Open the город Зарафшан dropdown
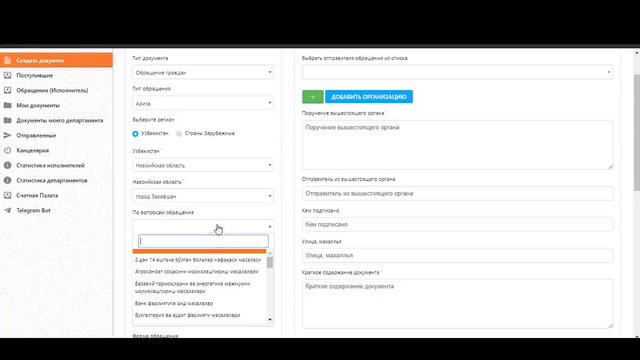640x360 pixels. coord(203,196)
